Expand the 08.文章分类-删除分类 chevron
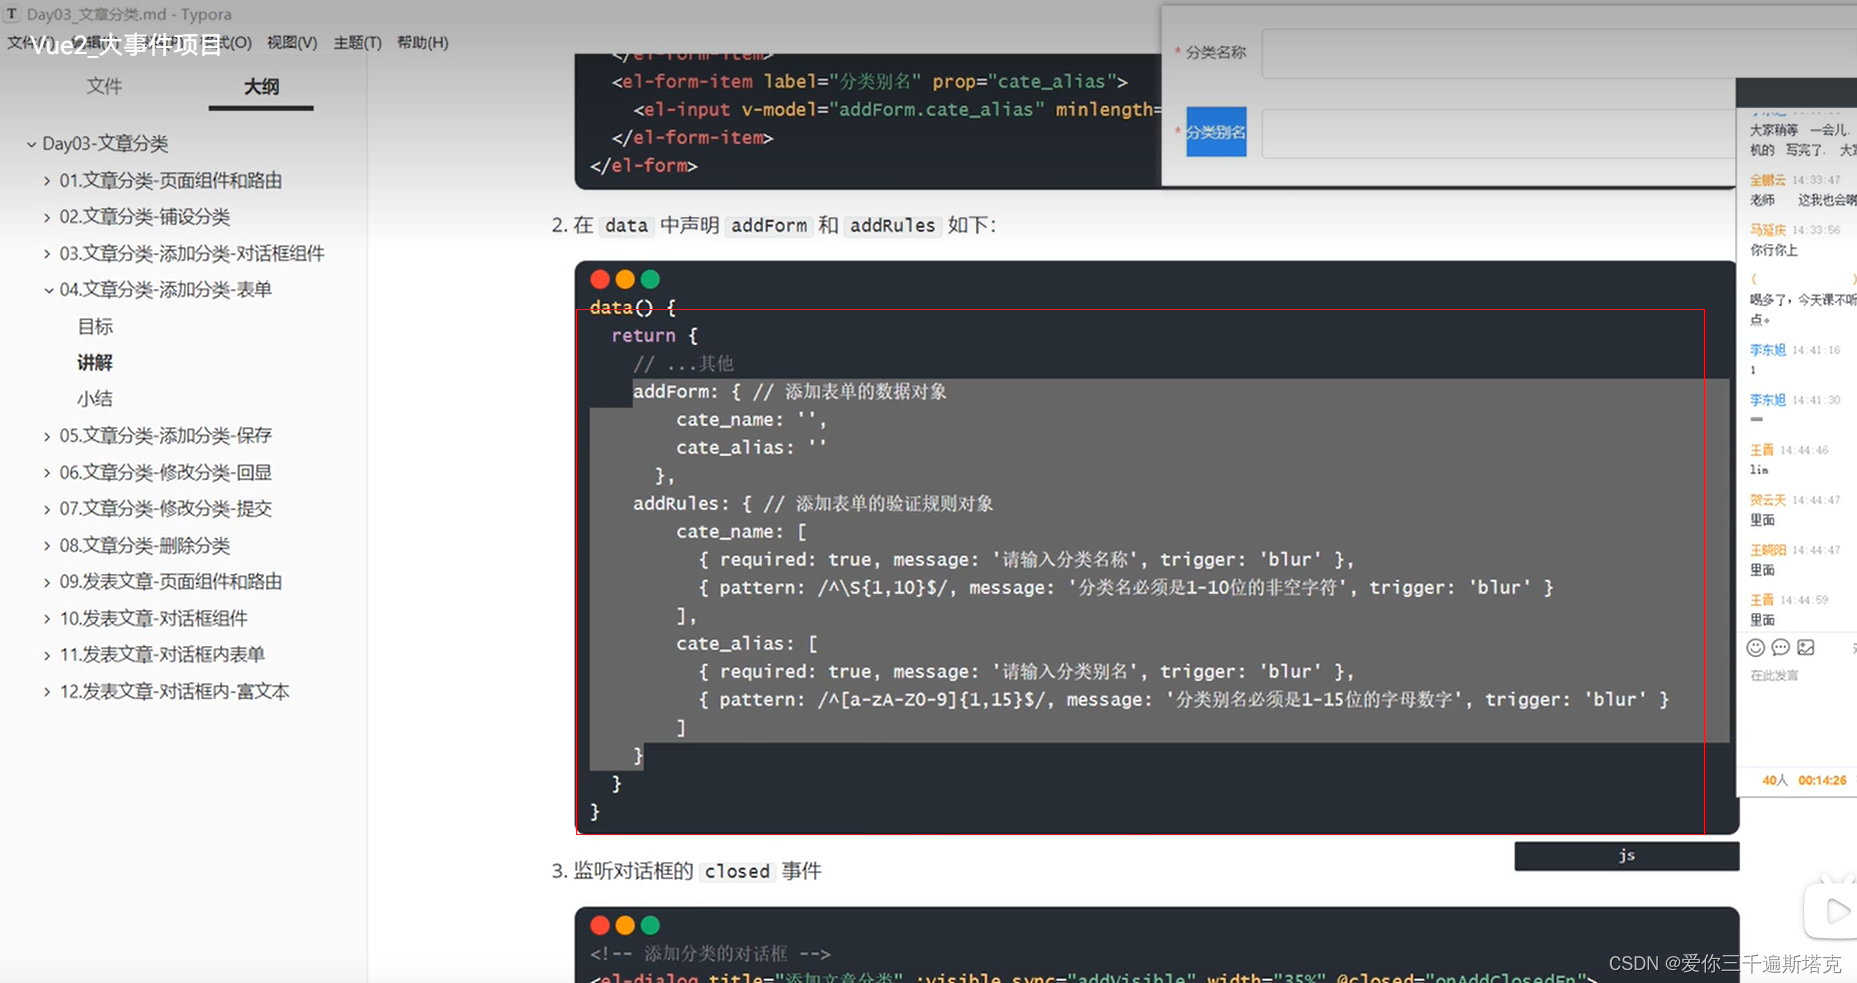Screen dimensions: 1857x983 [47, 546]
